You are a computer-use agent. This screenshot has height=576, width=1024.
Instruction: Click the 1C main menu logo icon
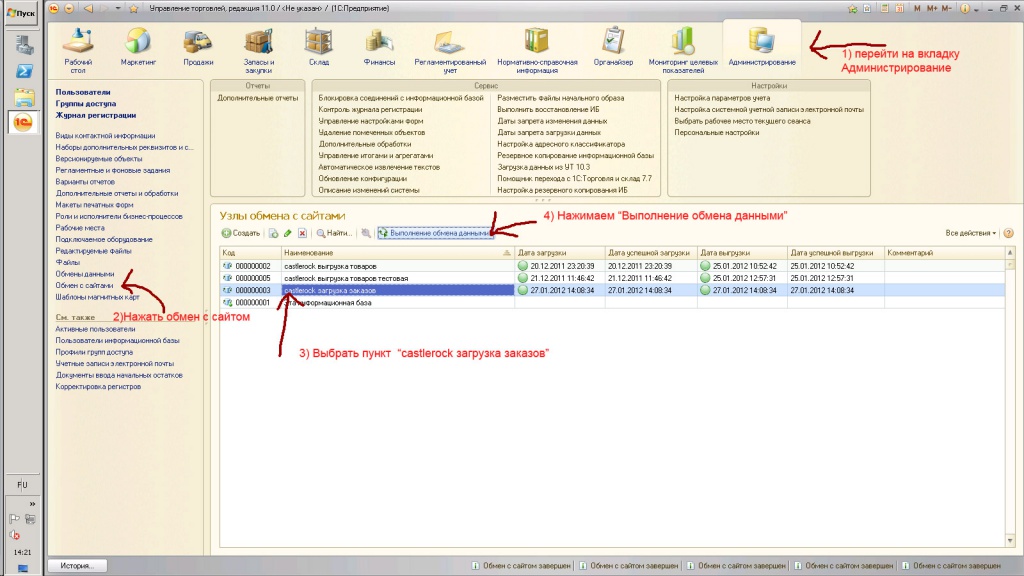pos(54,8)
